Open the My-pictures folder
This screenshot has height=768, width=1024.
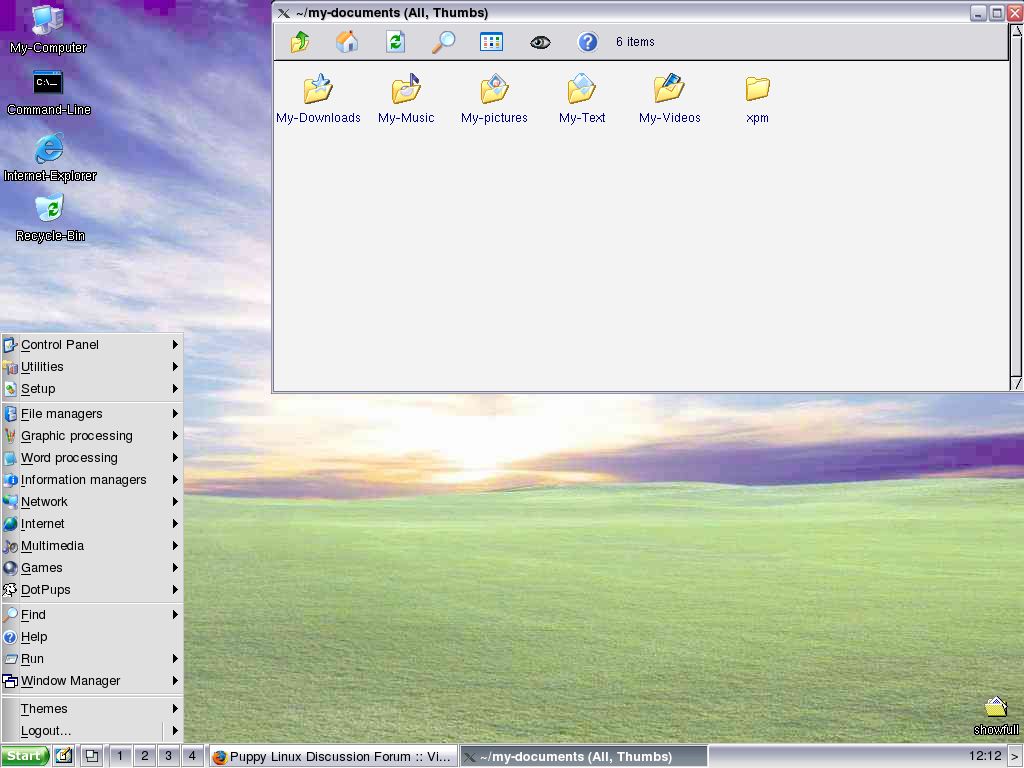click(x=494, y=99)
